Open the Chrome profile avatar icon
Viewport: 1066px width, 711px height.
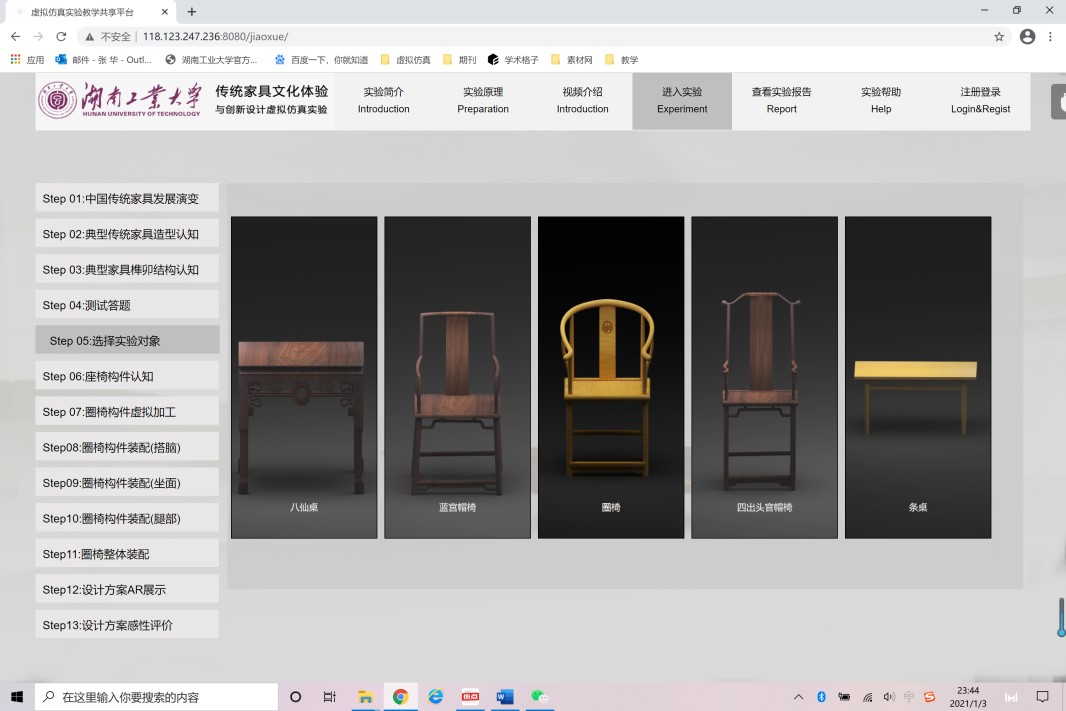pyautogui.click(x=1027, y=36)
